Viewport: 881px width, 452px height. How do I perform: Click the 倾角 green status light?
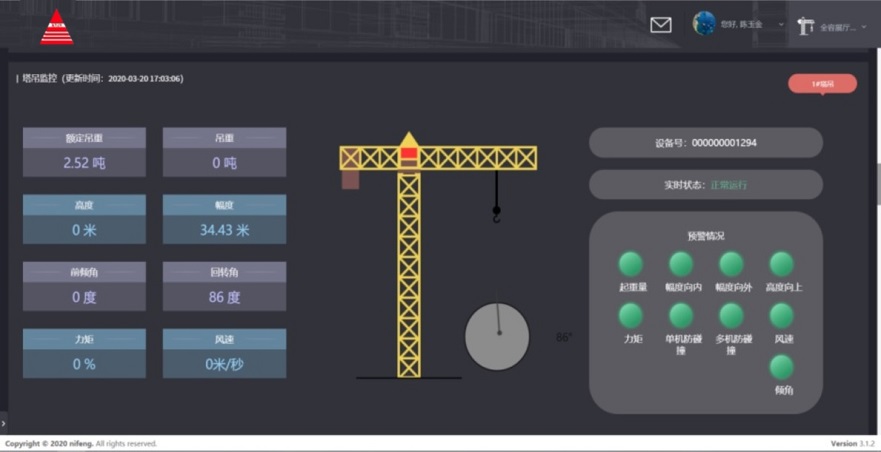point(781,367)
